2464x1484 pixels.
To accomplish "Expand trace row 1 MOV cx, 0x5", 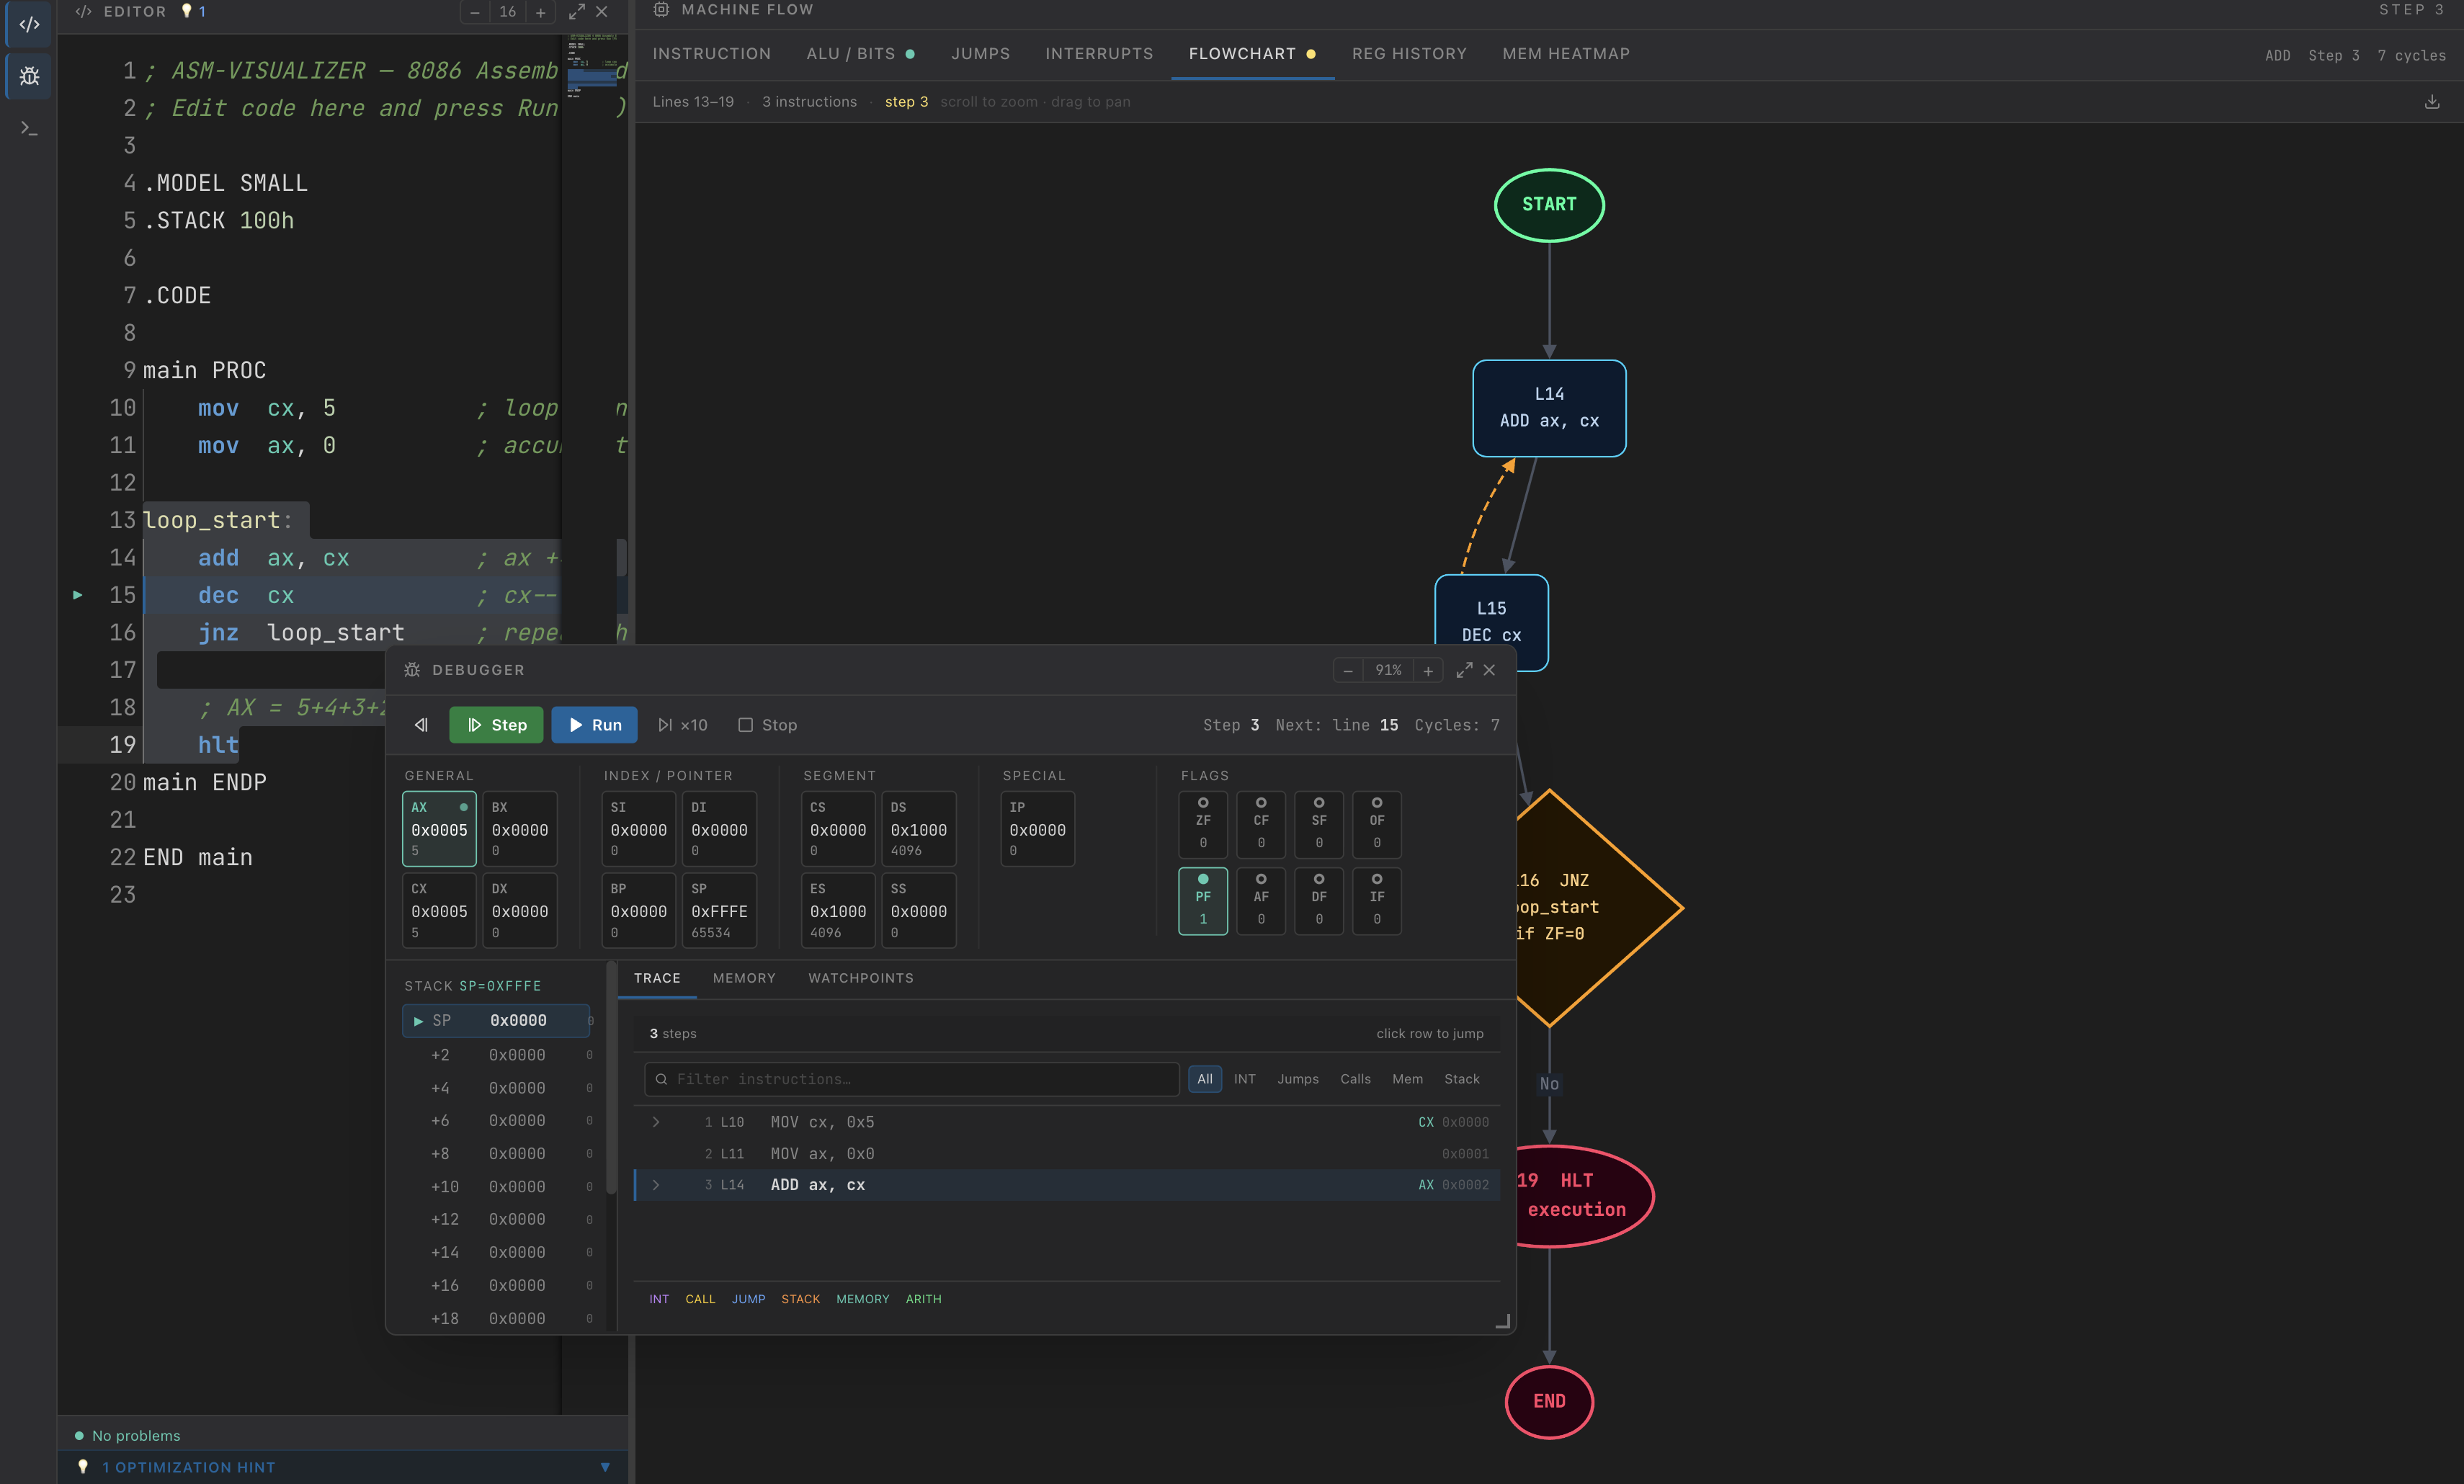I will pyautogui.click(x=656, y=1122).
